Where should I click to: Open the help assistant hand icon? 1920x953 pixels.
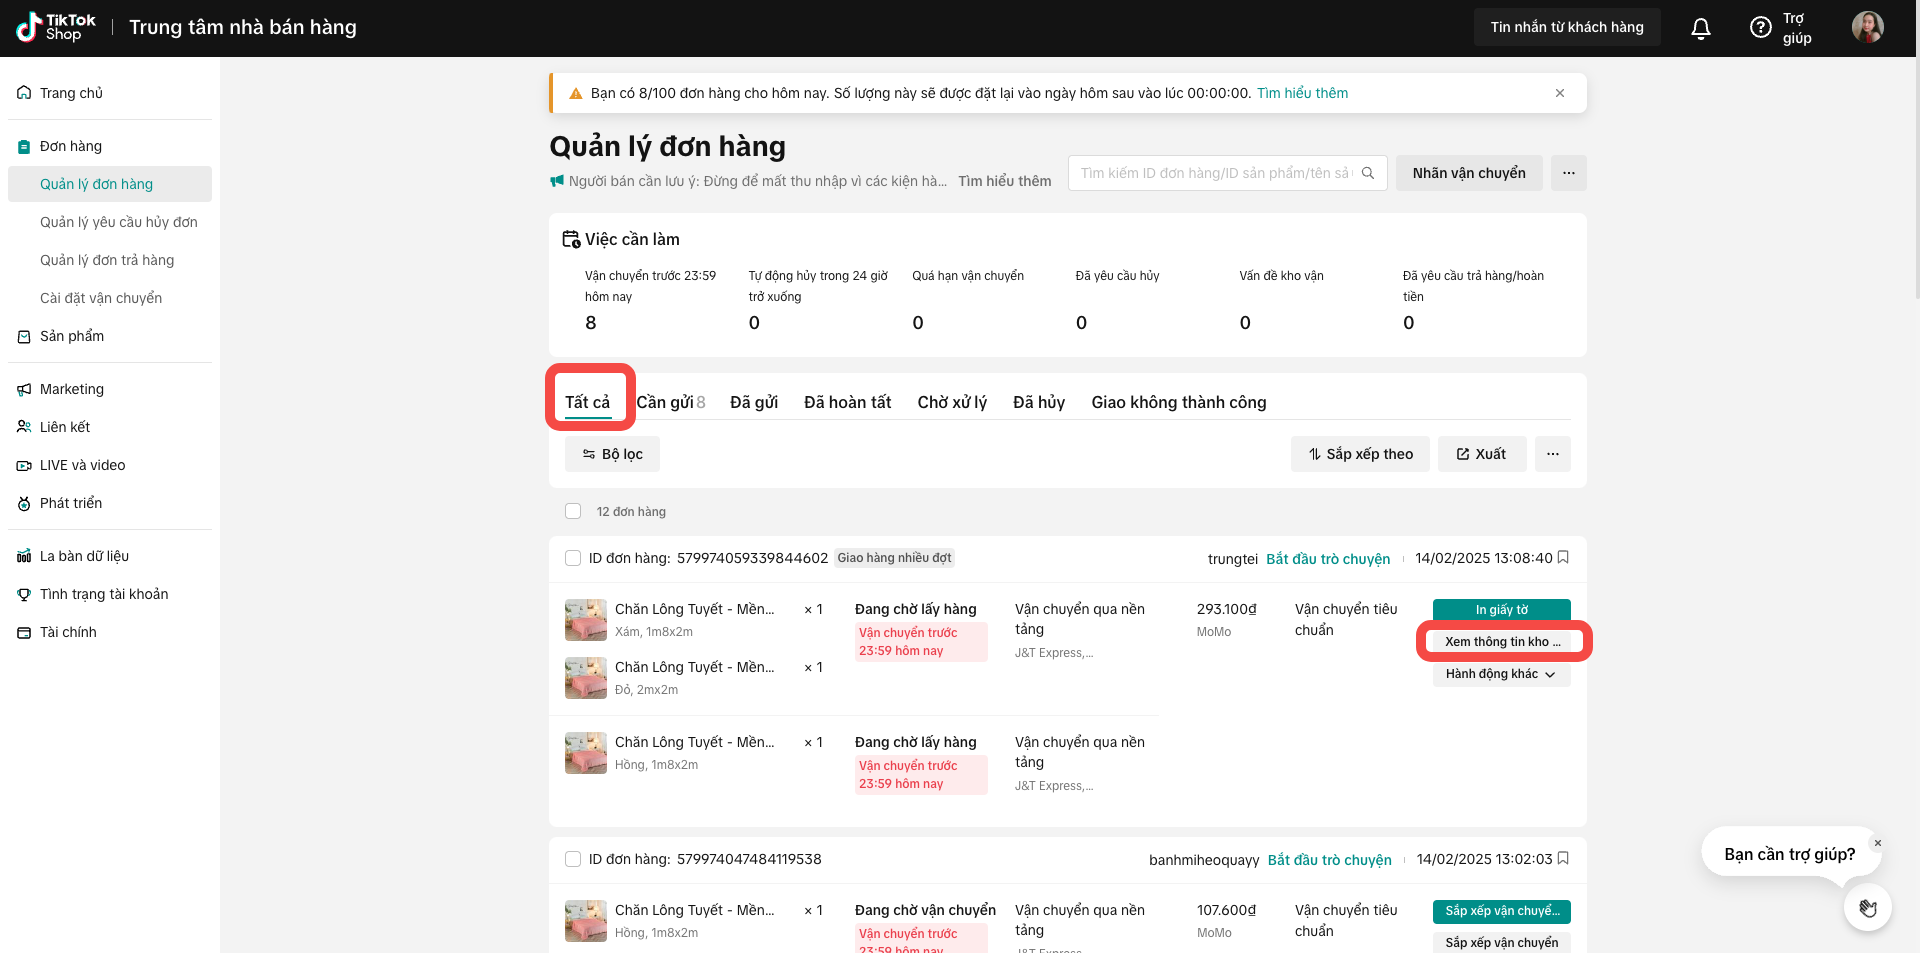click(1867, 908)
